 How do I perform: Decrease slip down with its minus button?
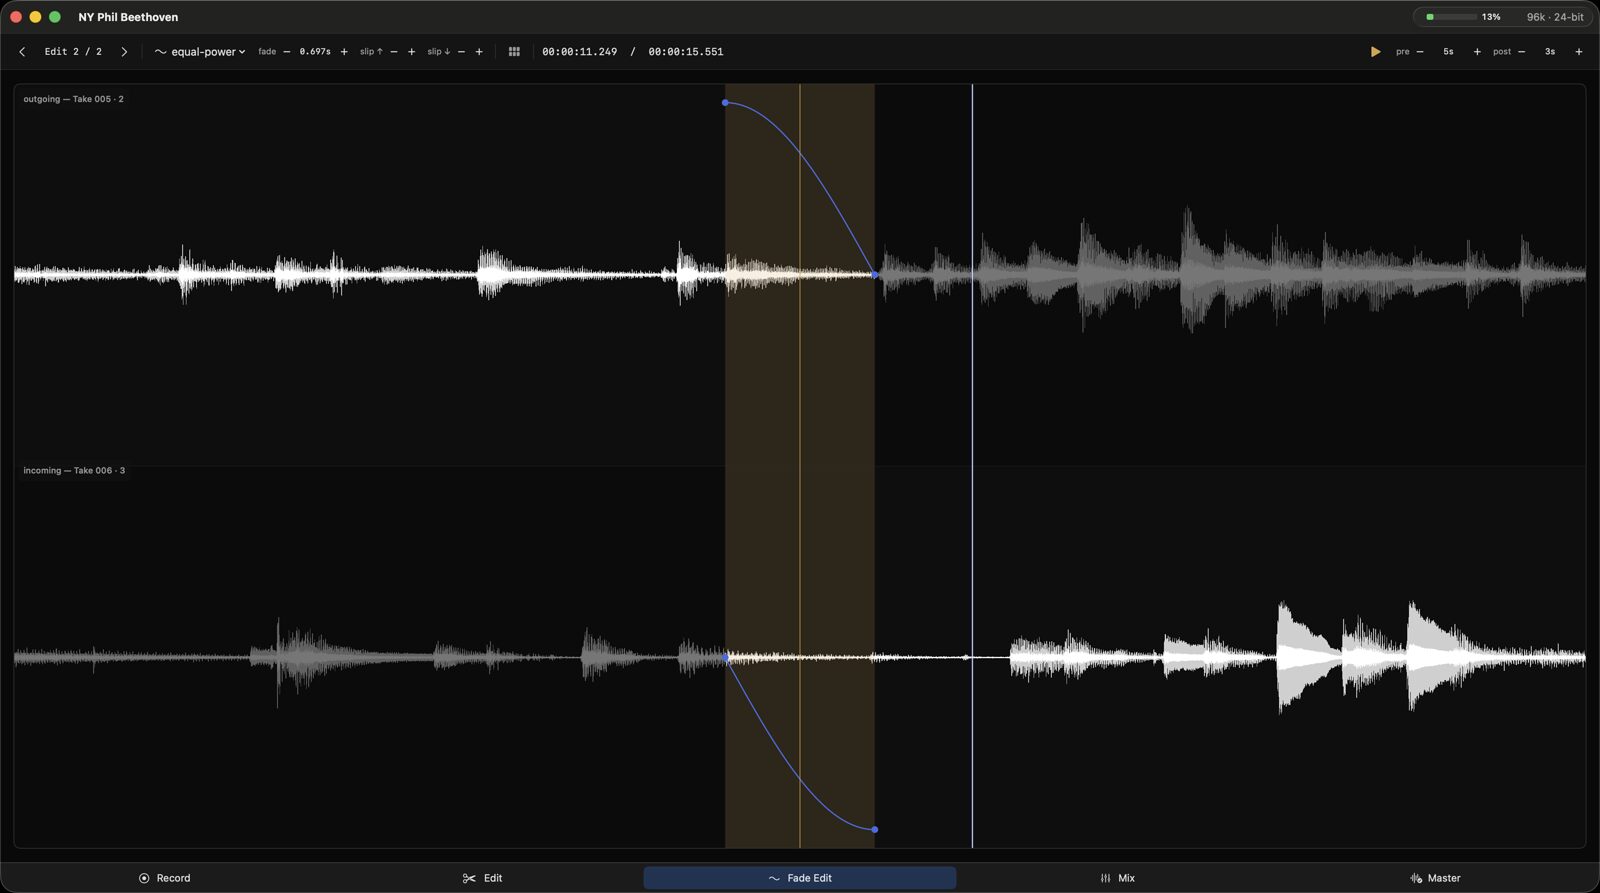(461, 52)
